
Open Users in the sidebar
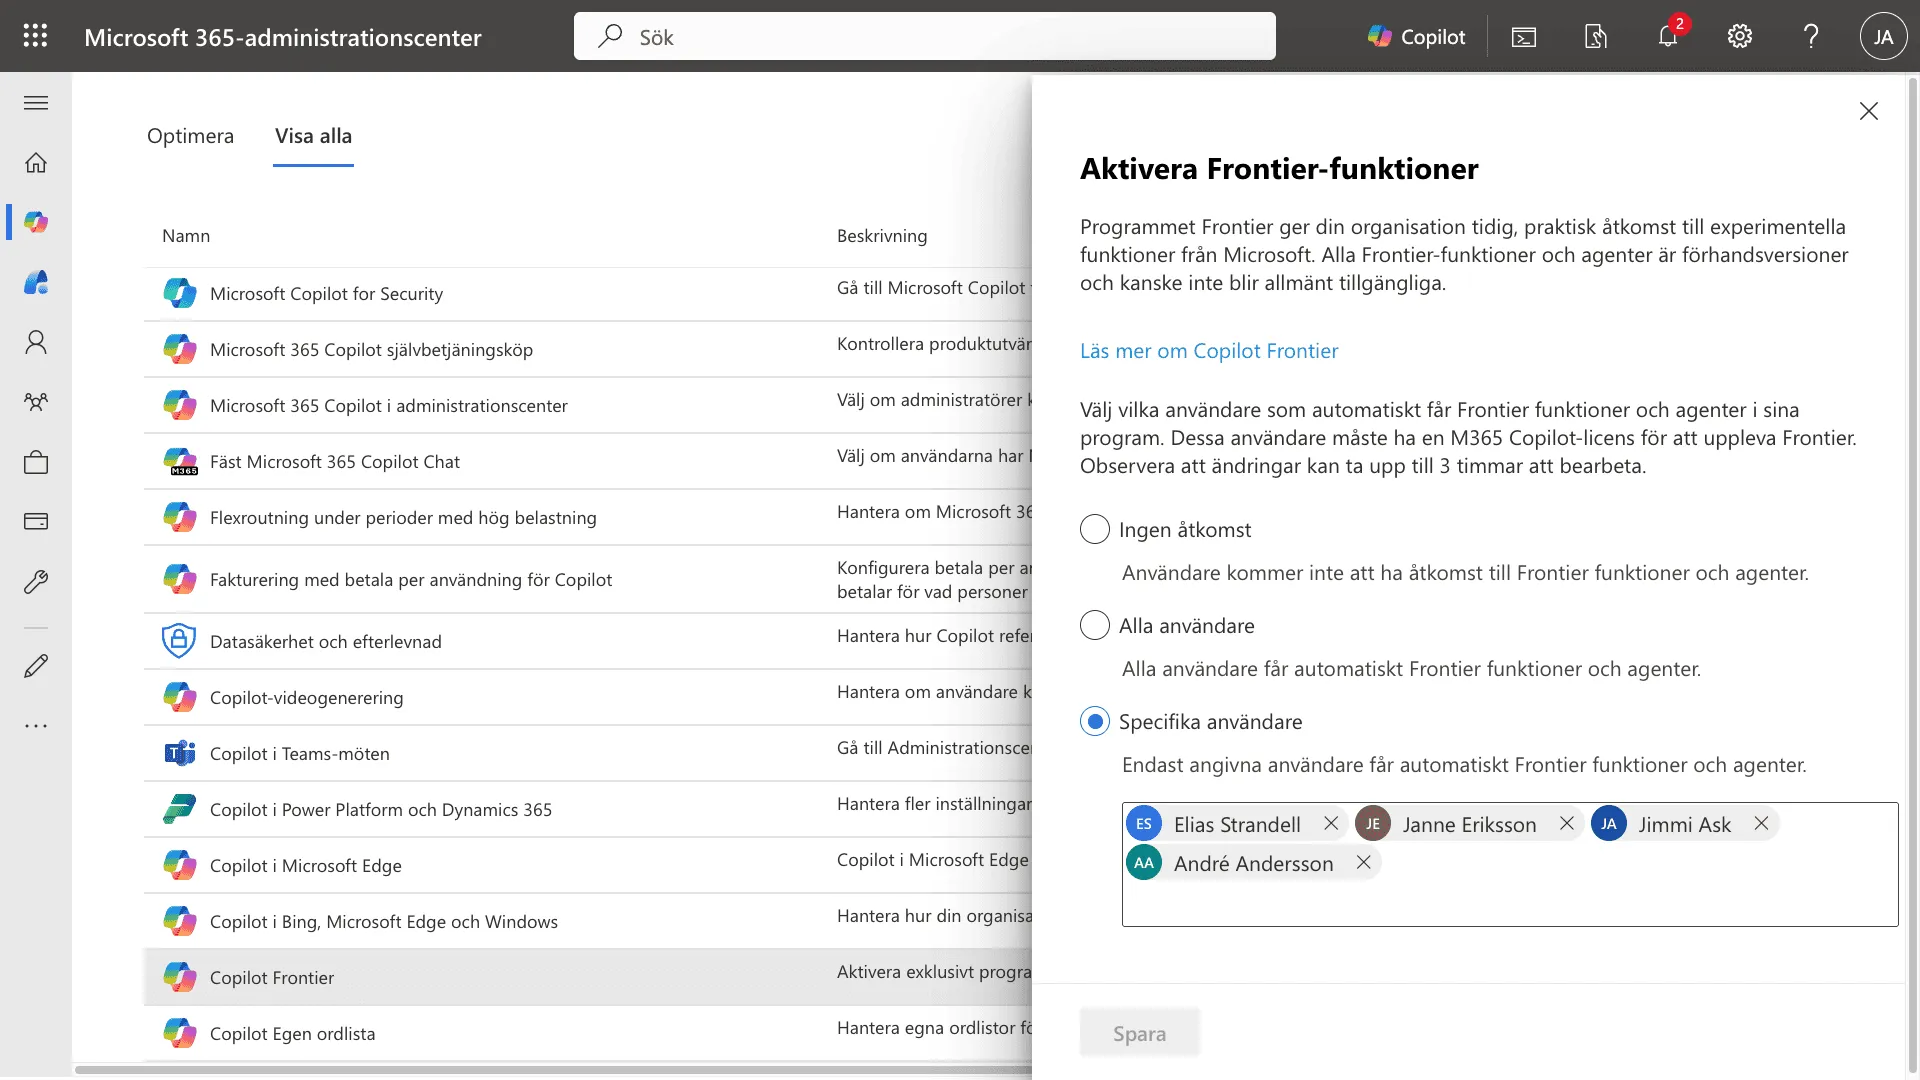(36, 343)
